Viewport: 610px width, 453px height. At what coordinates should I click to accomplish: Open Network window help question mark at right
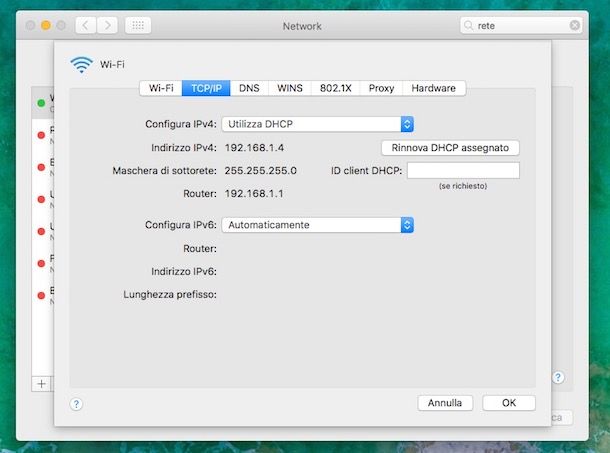tap(558, 377)
